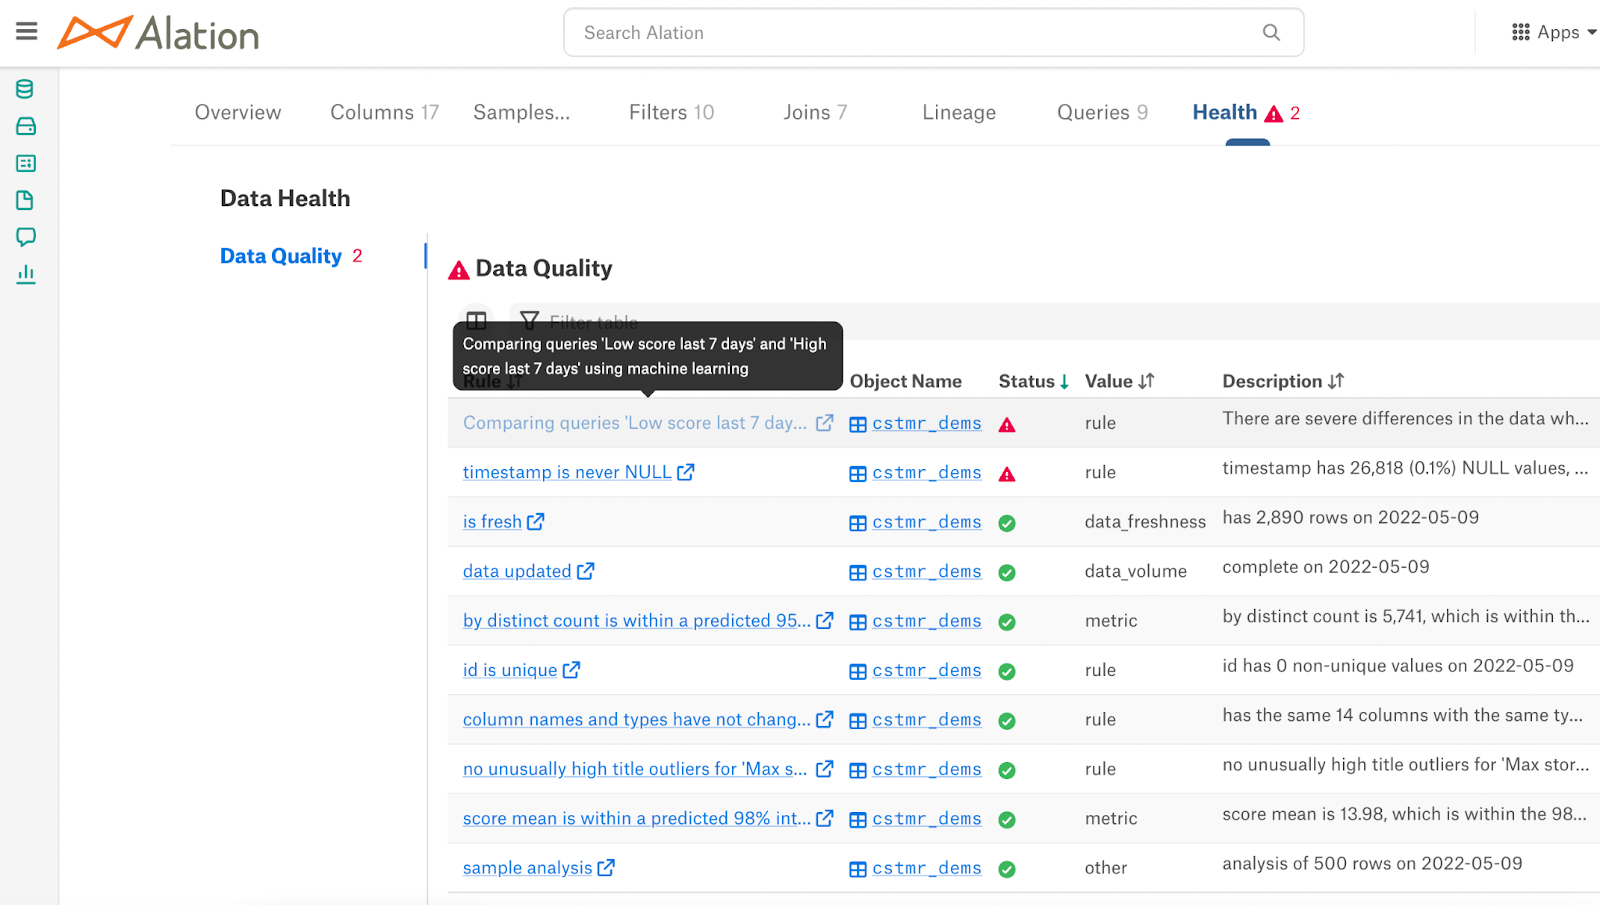The image size is (1600, 905).
Task: Open 'column names and types' rule
Action: [637, 719]
